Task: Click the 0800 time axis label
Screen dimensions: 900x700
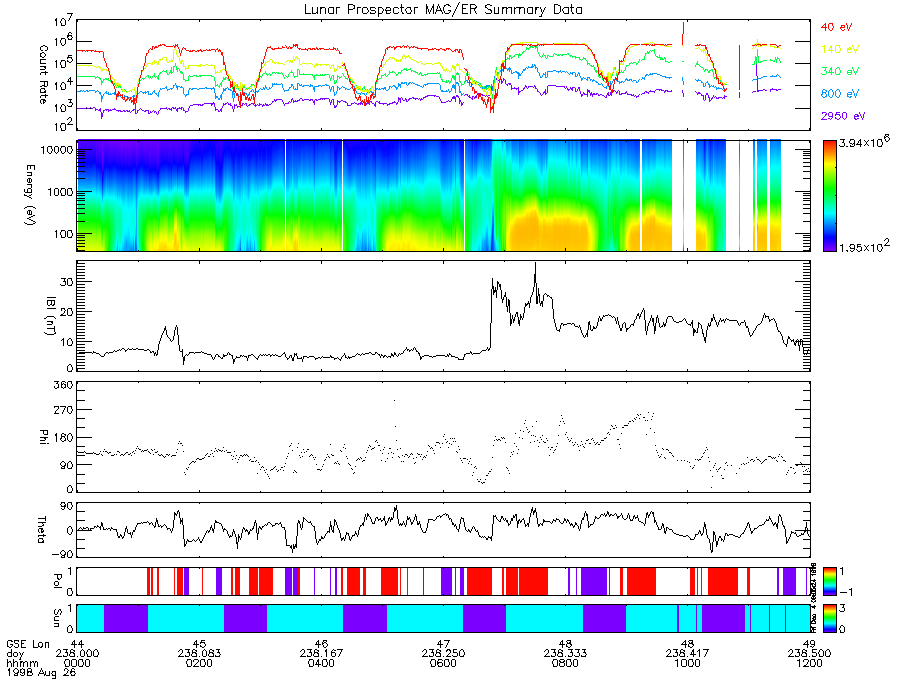Action: click(565, 663)
